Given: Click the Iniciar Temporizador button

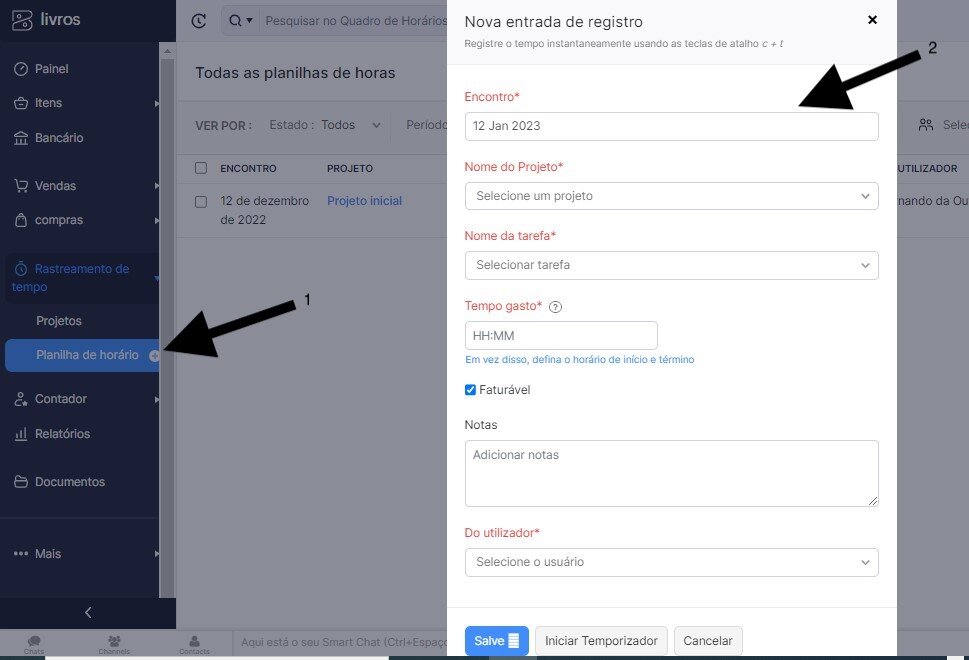Looking at the screenshot, I should coord(601,641).
